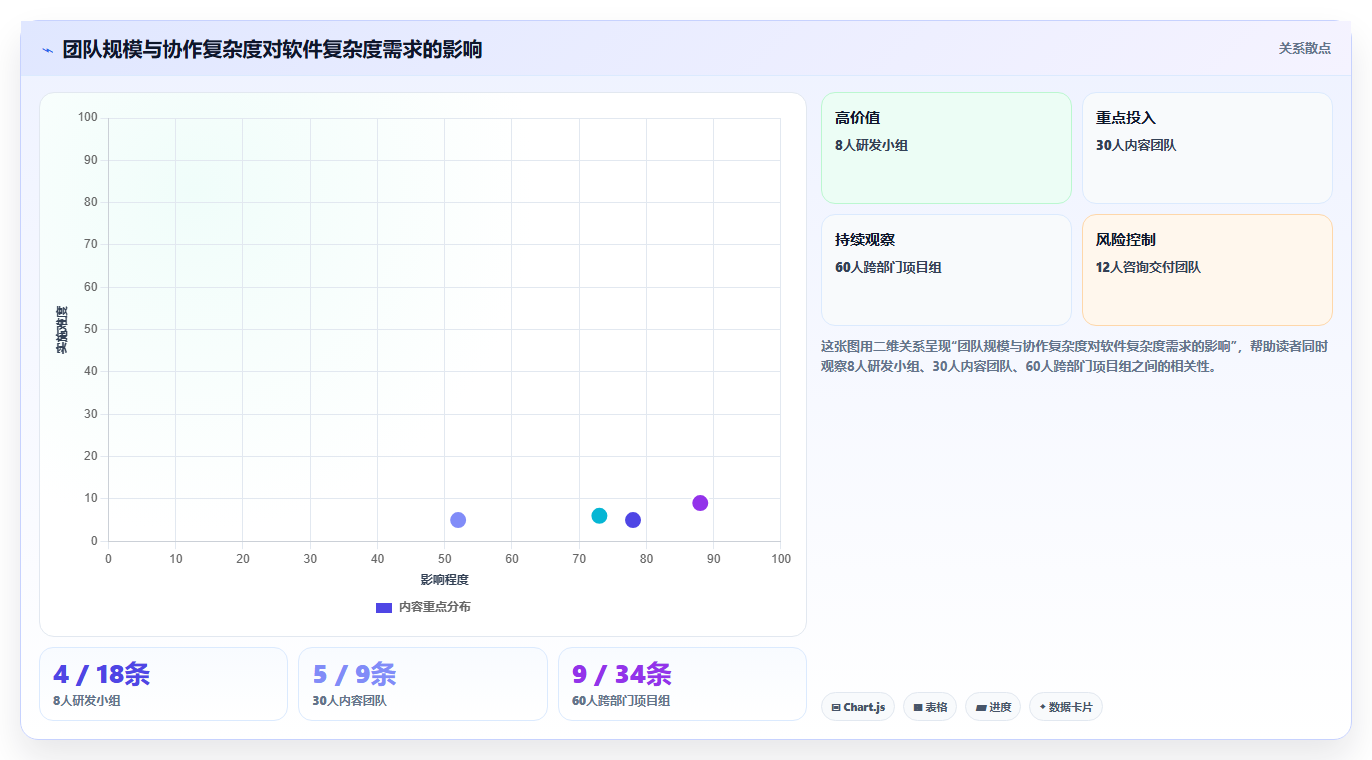Open the 持续观察 card
This screenshot has width=1372, height=760.
tap(946, 270)
